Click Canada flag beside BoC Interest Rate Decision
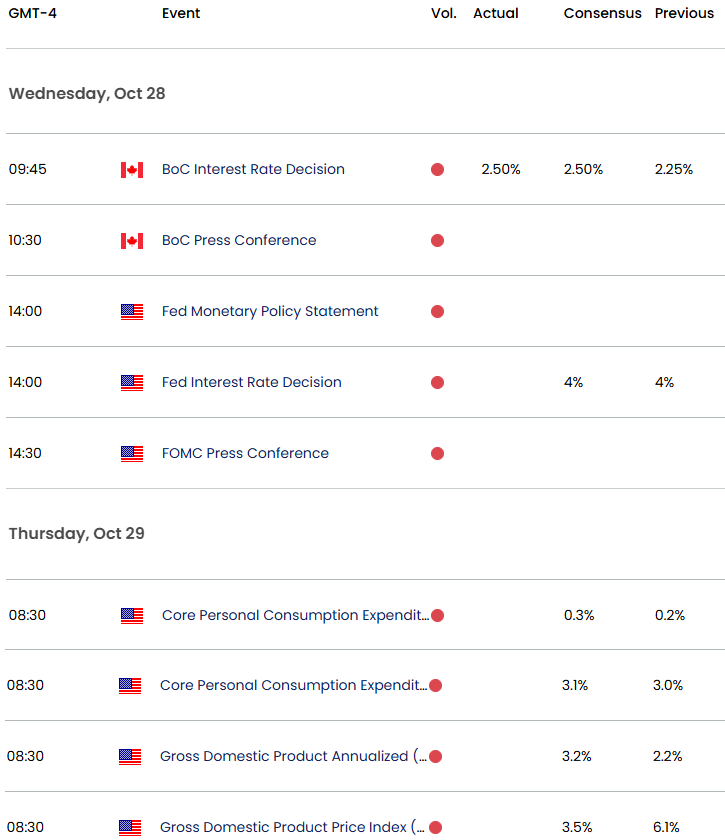The height and width of the screenshot is (840, 725). click(132, 170)
